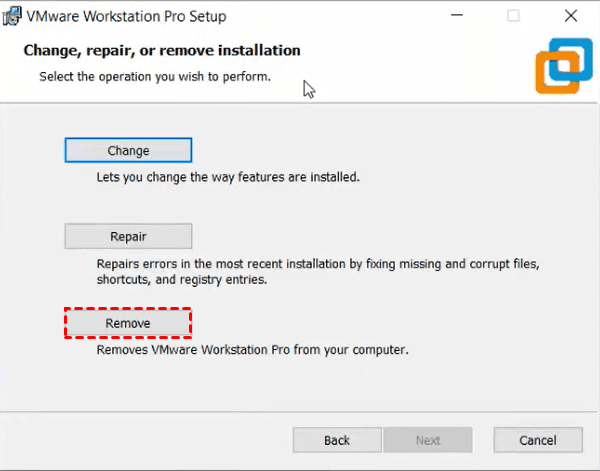Screen dimensions: 600x471
Task: Click the Change button
Action: (128, 151)
